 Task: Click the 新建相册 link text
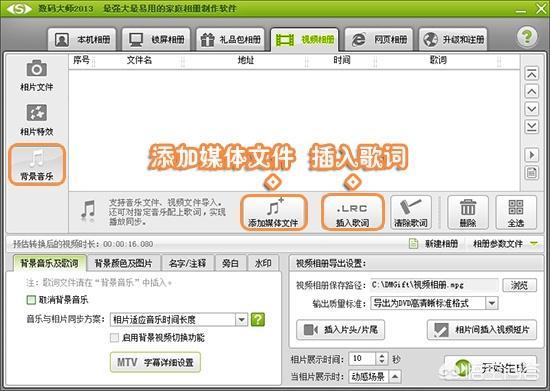(x=441, y=244)
